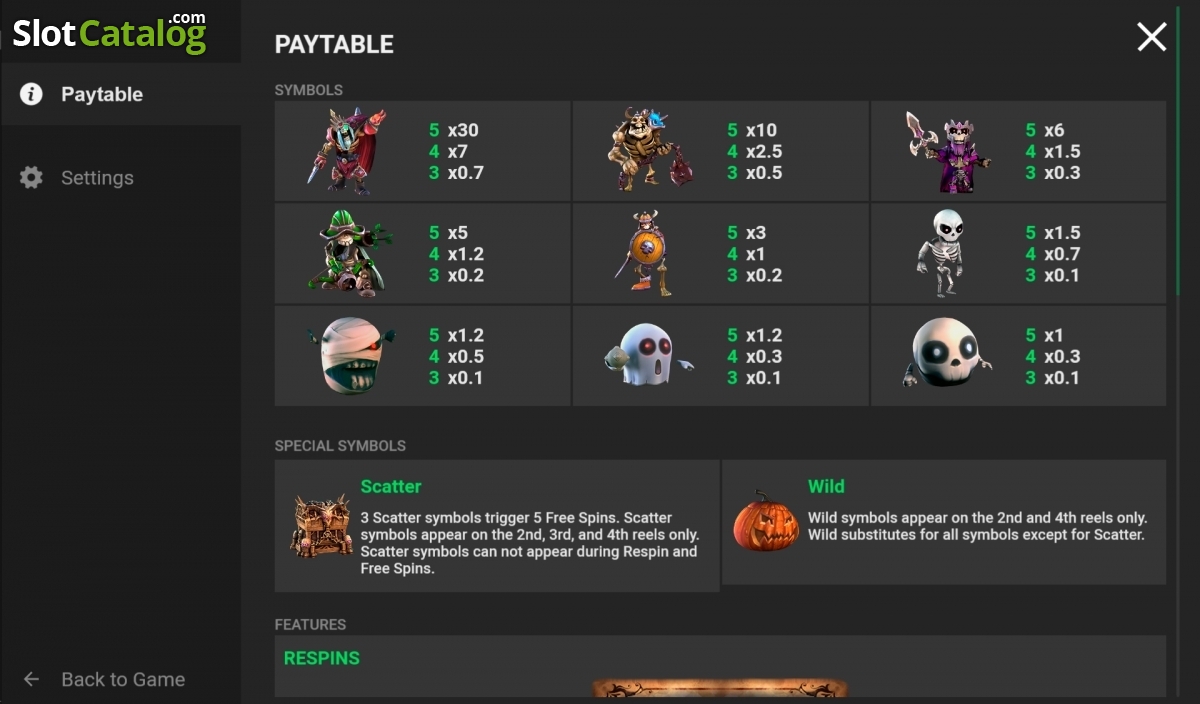Click the round skull symbol
Image resolution: width=1200 pixels, height=704 pixels.
[946, 357]
